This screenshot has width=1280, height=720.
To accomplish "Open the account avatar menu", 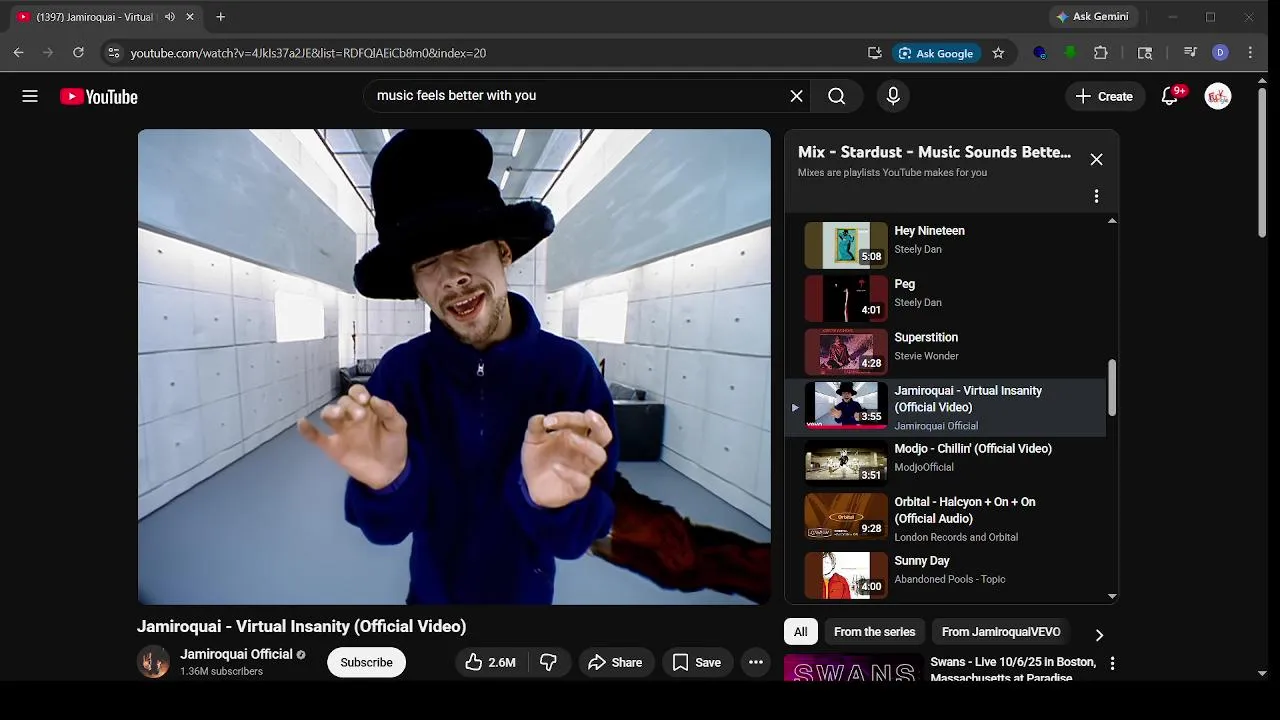I will [1218, 96].
